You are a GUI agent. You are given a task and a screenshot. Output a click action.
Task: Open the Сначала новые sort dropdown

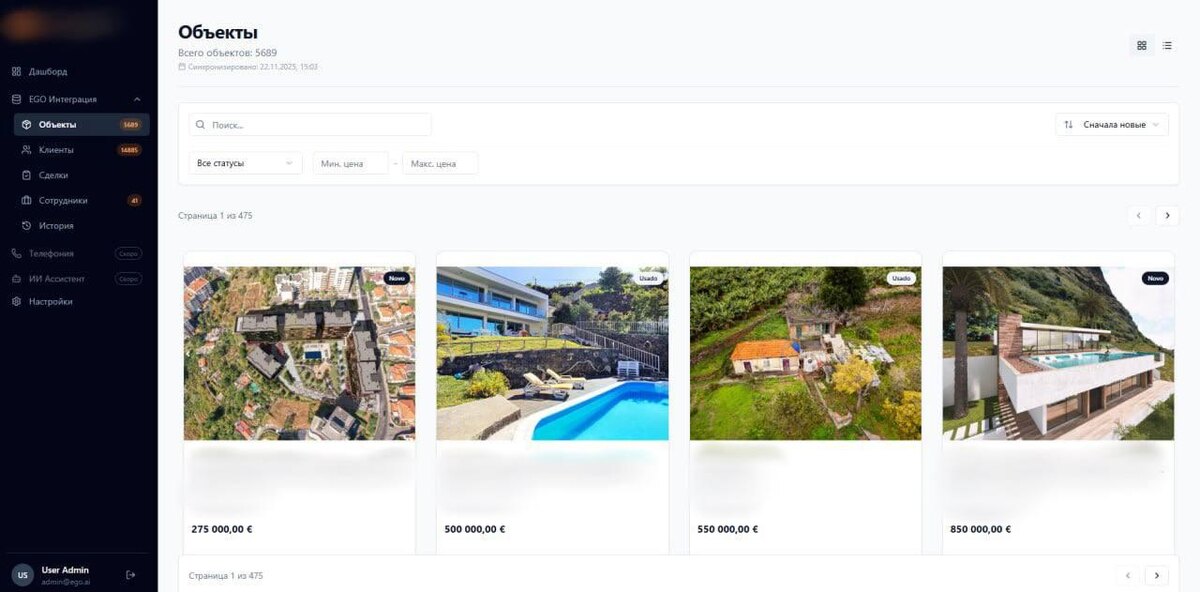tap(1112, 125)
